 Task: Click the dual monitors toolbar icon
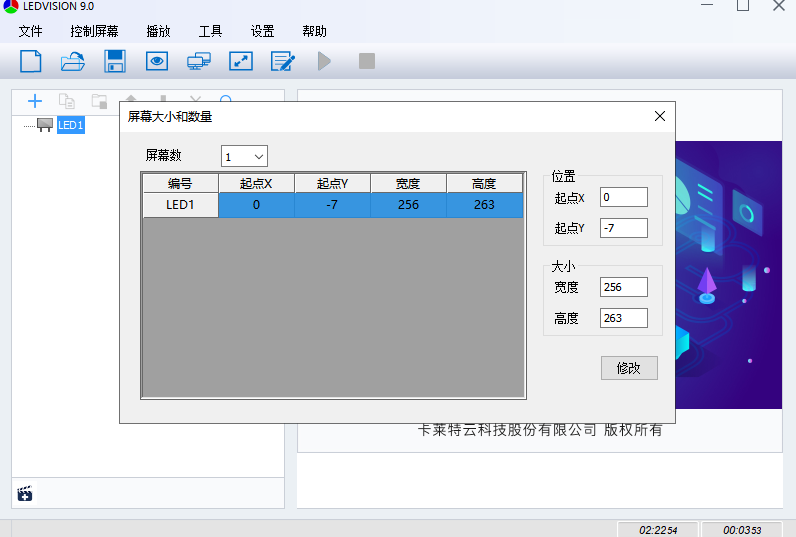(x=199, y=61)
